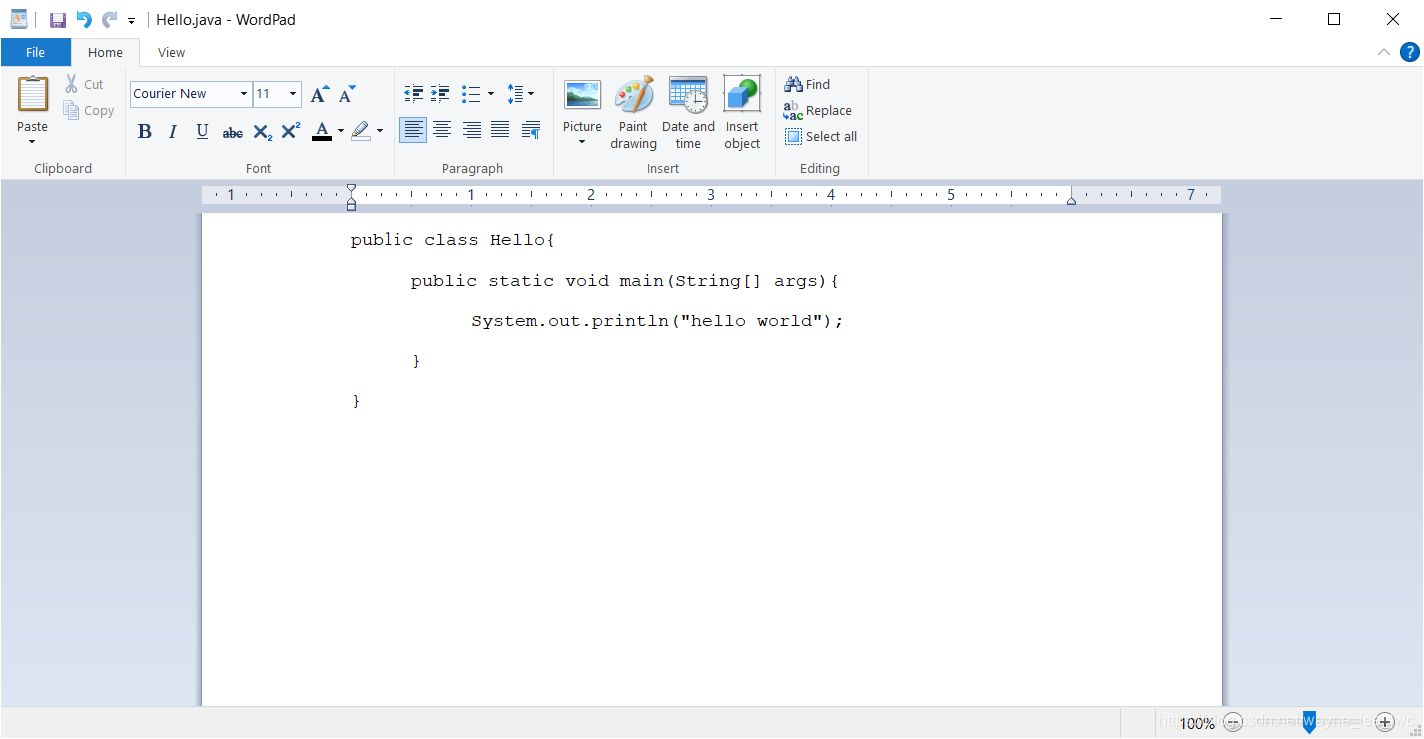Click the bullet list icon
1424x739 pixels.
(x=471, y=94)
